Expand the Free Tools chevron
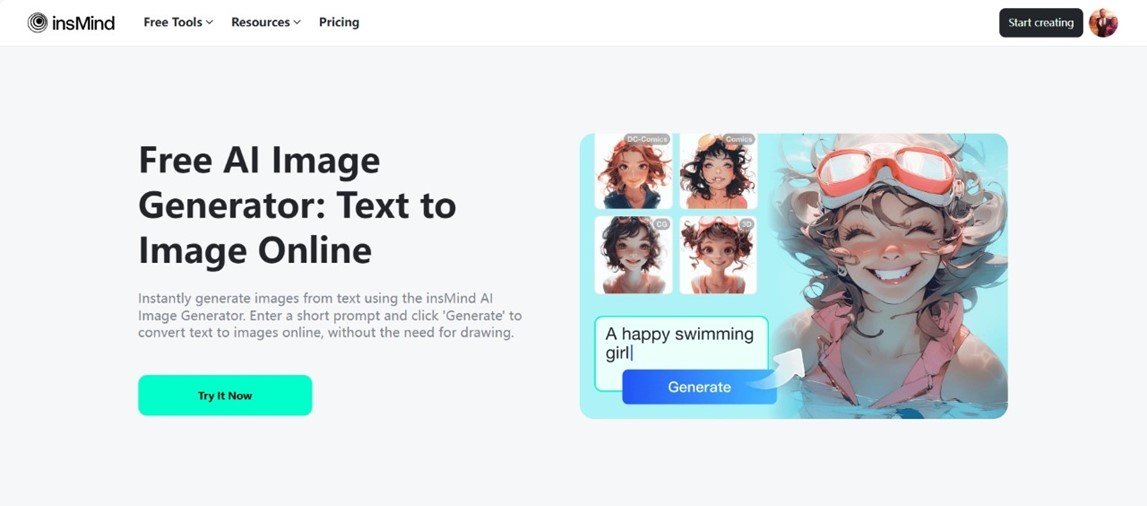The height and width of the screenshot is (506, 1147). 209,23
